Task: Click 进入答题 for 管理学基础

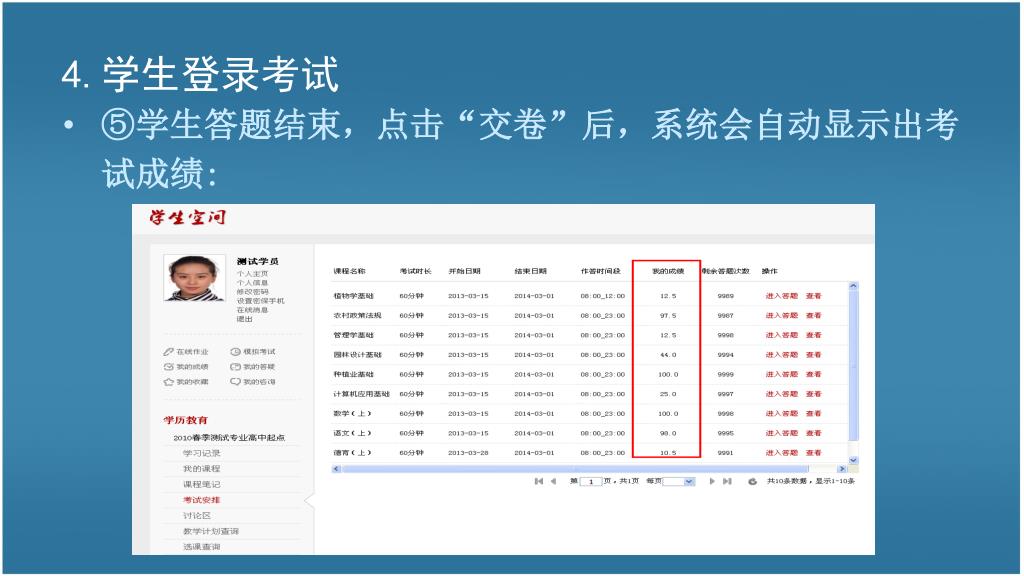Action: click(x=782, y=335)
